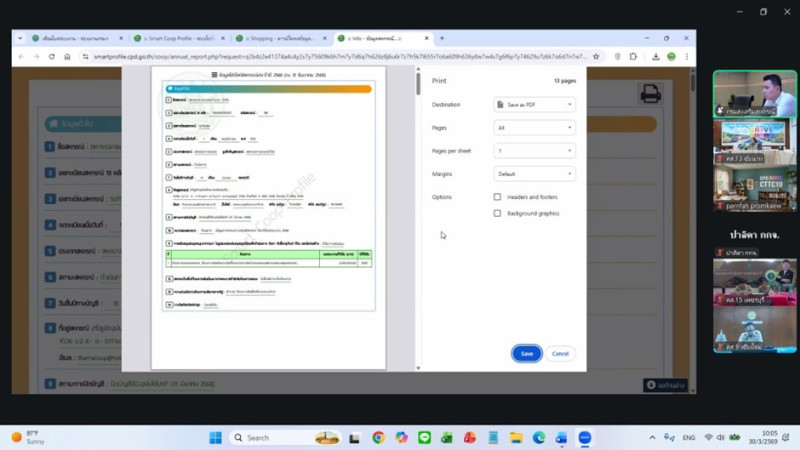The width and height of the screenshot is (800, 450).
Task: Open Windows Start menu
Action: coord(215,438)
